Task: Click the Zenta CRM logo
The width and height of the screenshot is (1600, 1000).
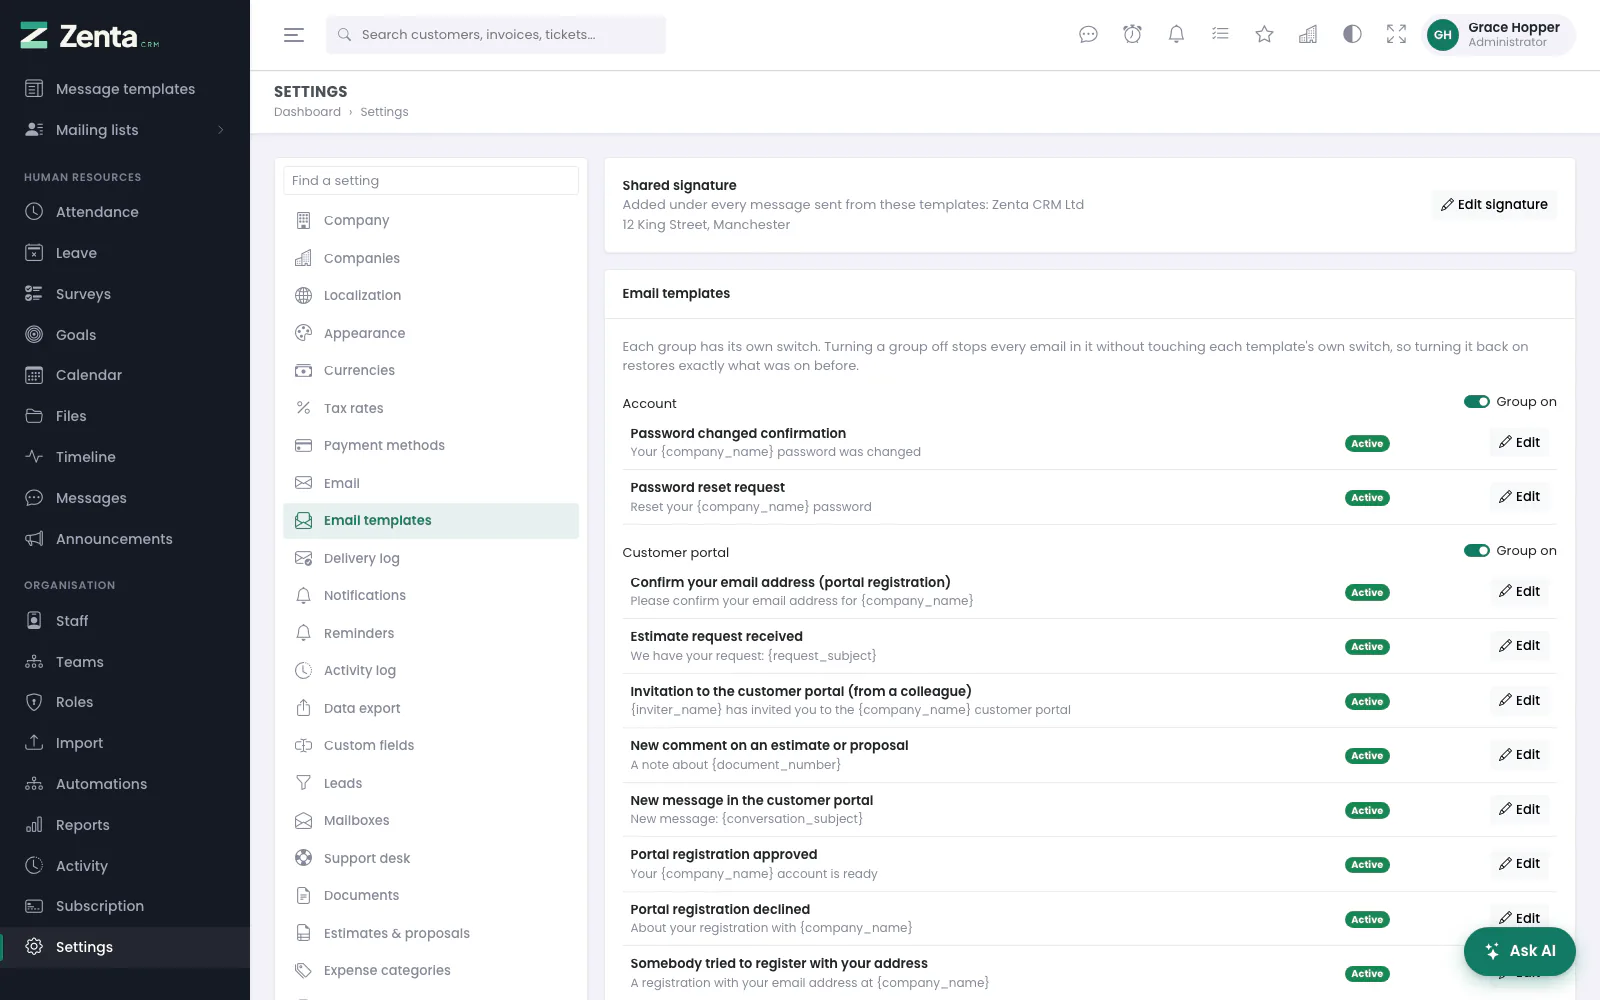Action: coord(90,36)
